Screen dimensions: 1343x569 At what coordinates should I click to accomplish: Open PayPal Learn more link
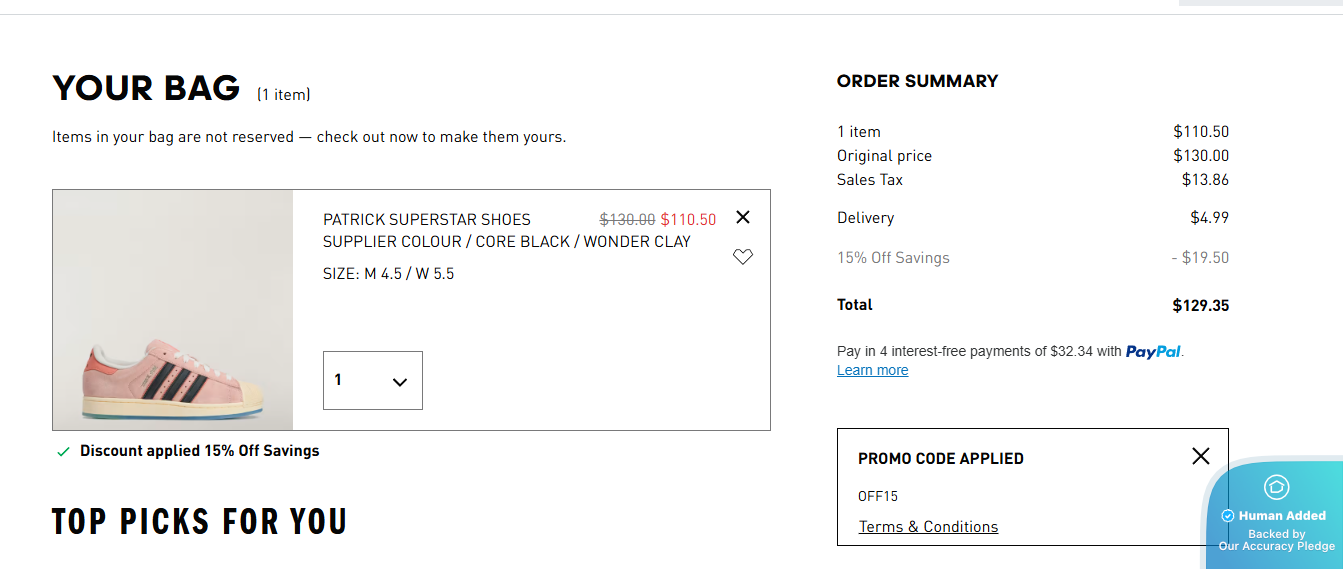872,370
